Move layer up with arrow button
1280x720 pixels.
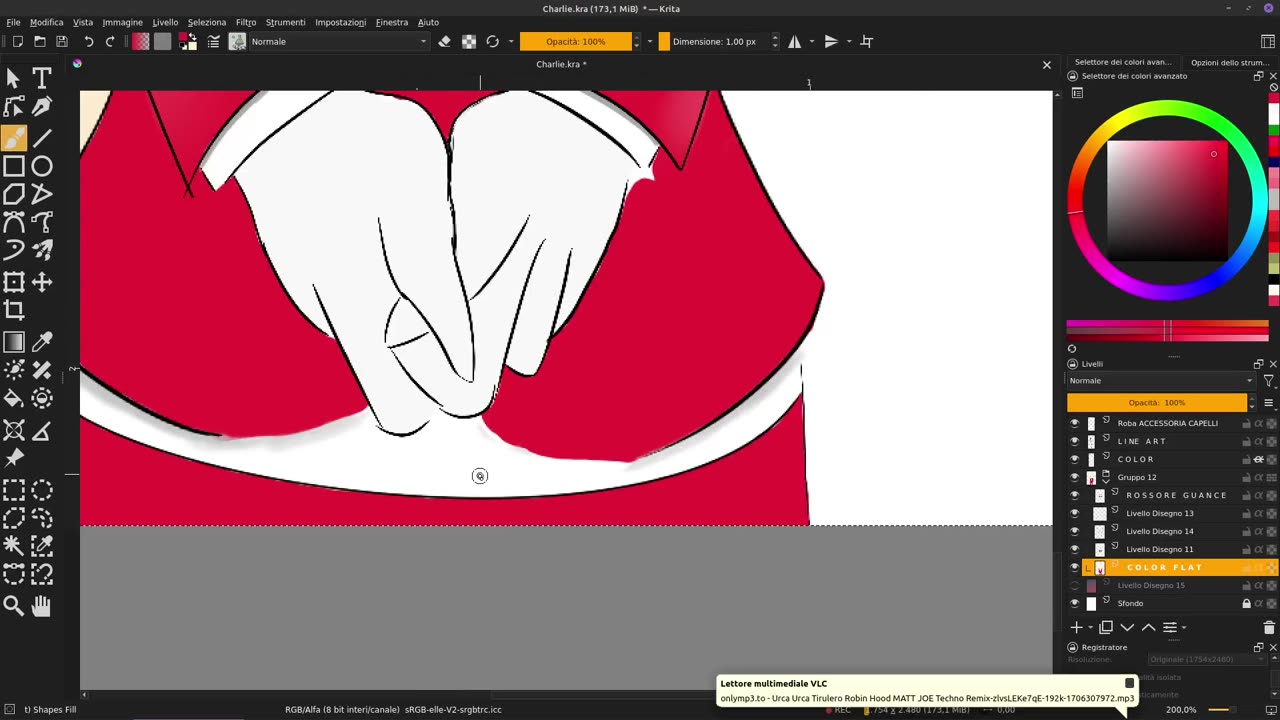tap(1149, 627)
